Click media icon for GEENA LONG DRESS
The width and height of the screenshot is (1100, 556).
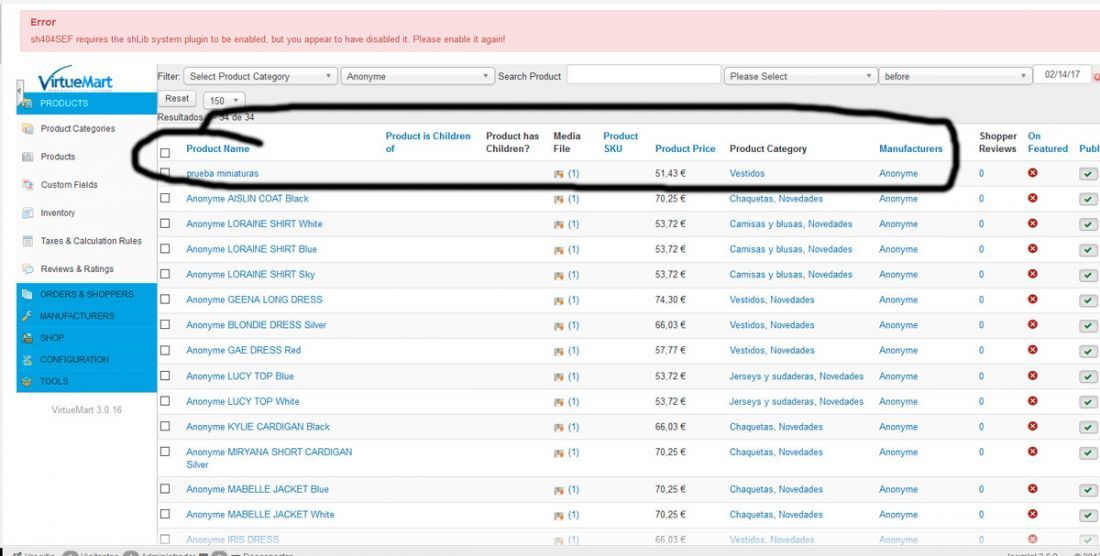[x=558, y=300]
